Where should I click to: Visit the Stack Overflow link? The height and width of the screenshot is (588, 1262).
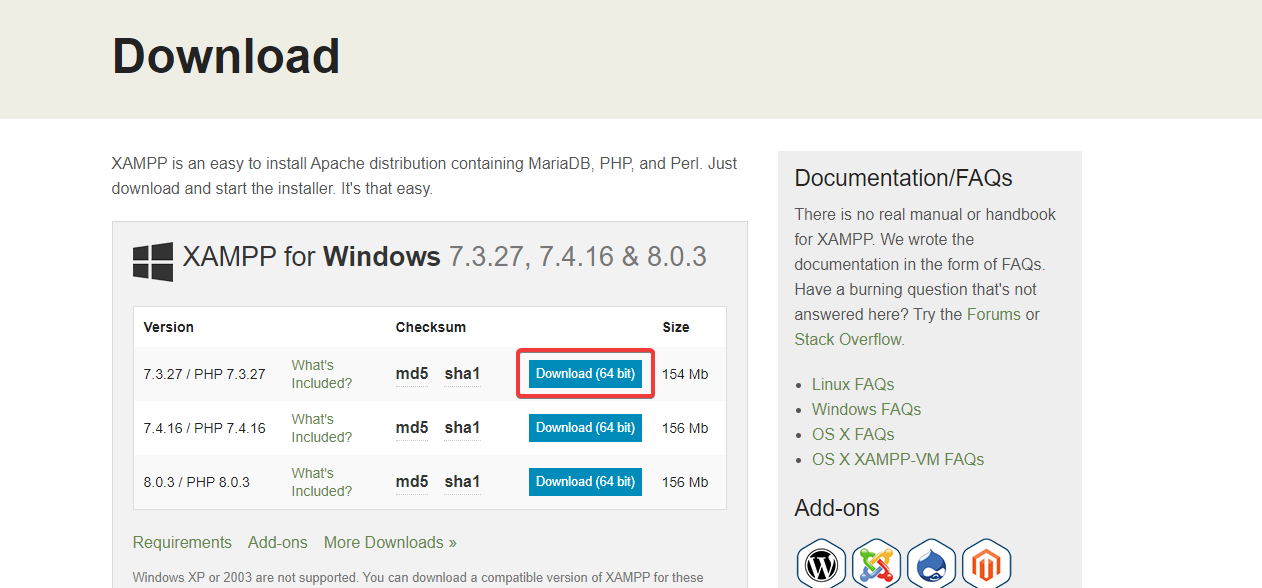pyautogui.click(x=848, y=339)
